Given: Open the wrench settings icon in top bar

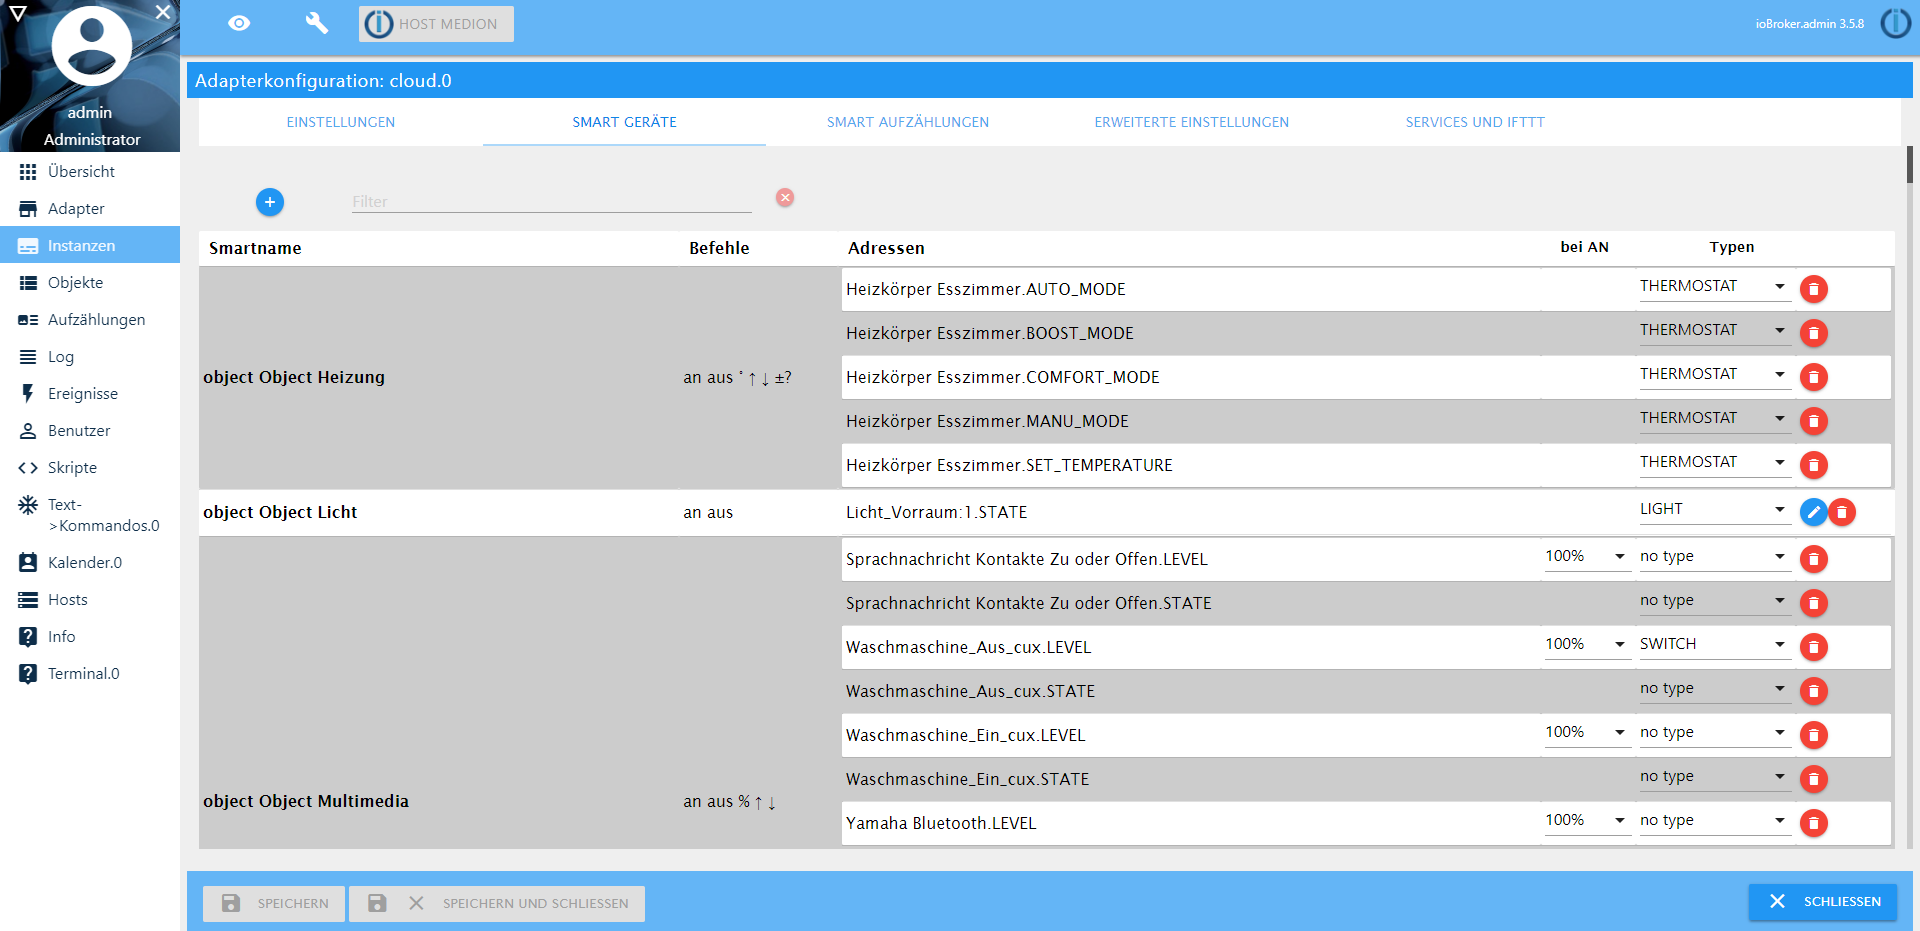Looking at the screenshot, I should (316, 23).
